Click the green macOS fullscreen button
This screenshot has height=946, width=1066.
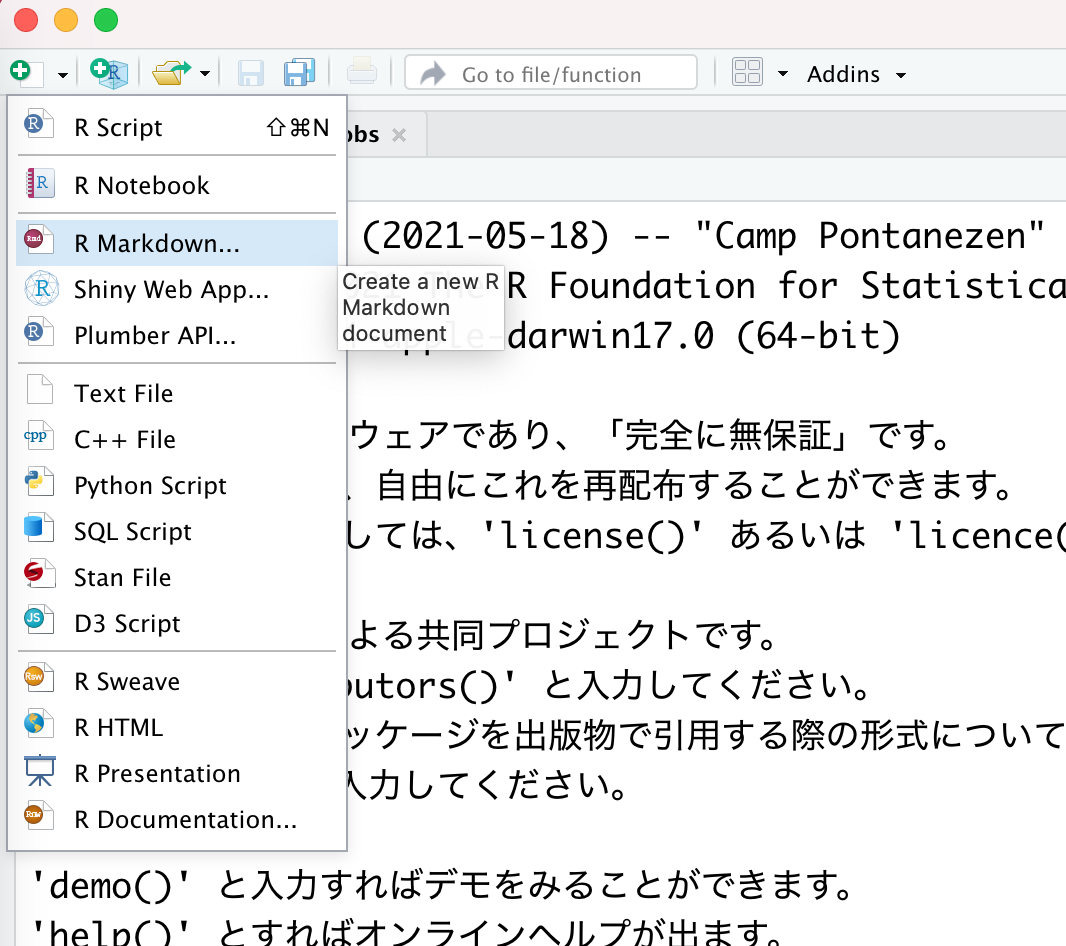[x=105, y=19]
